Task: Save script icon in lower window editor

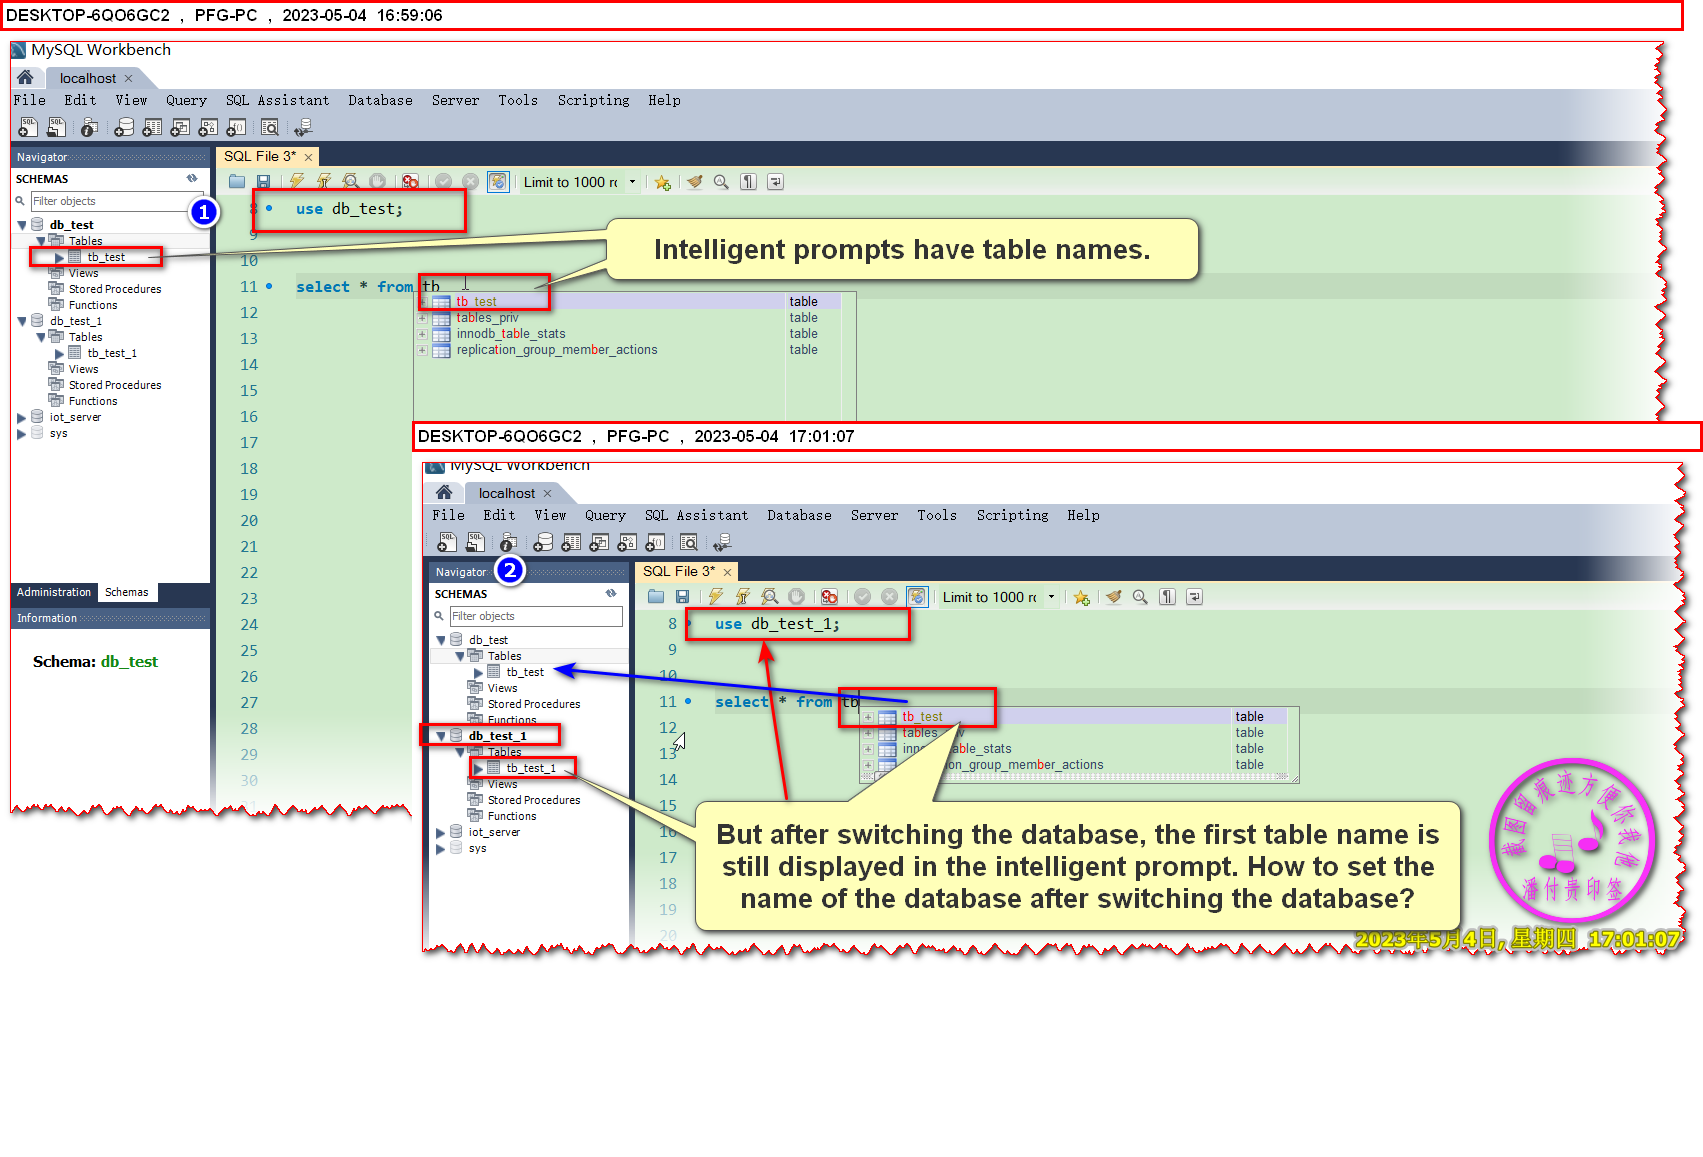Action: 682,597
